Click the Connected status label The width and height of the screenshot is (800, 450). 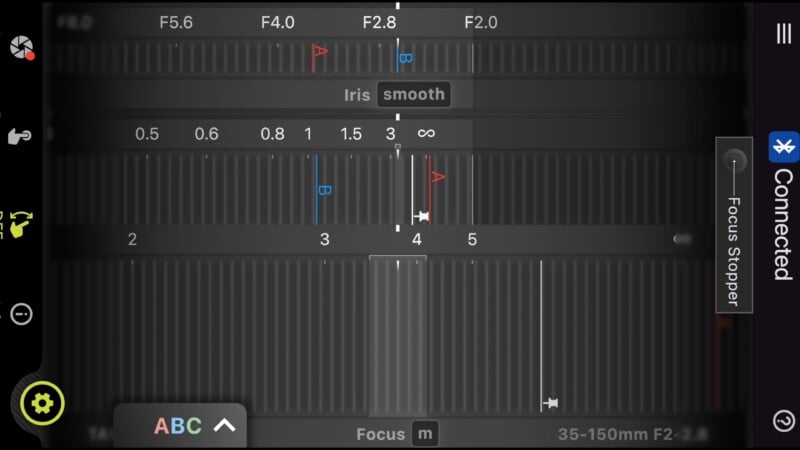784,224
